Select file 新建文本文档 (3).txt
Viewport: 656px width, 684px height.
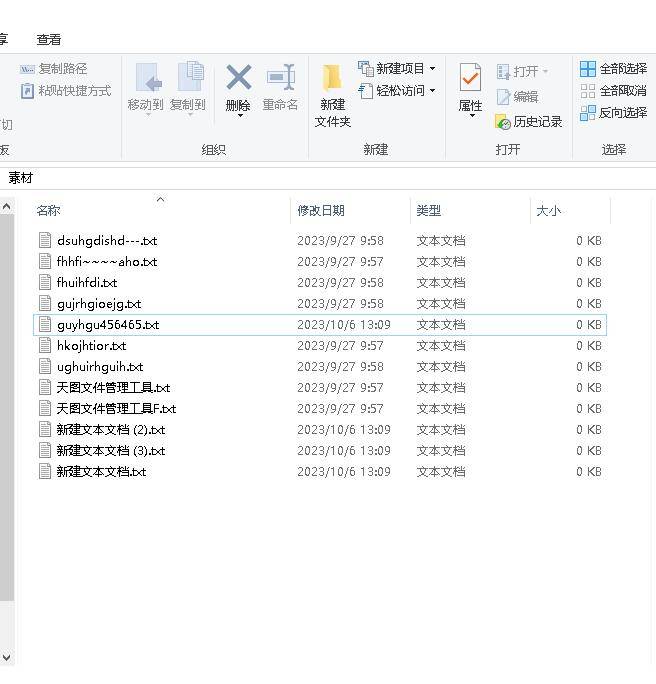point(320,451)
